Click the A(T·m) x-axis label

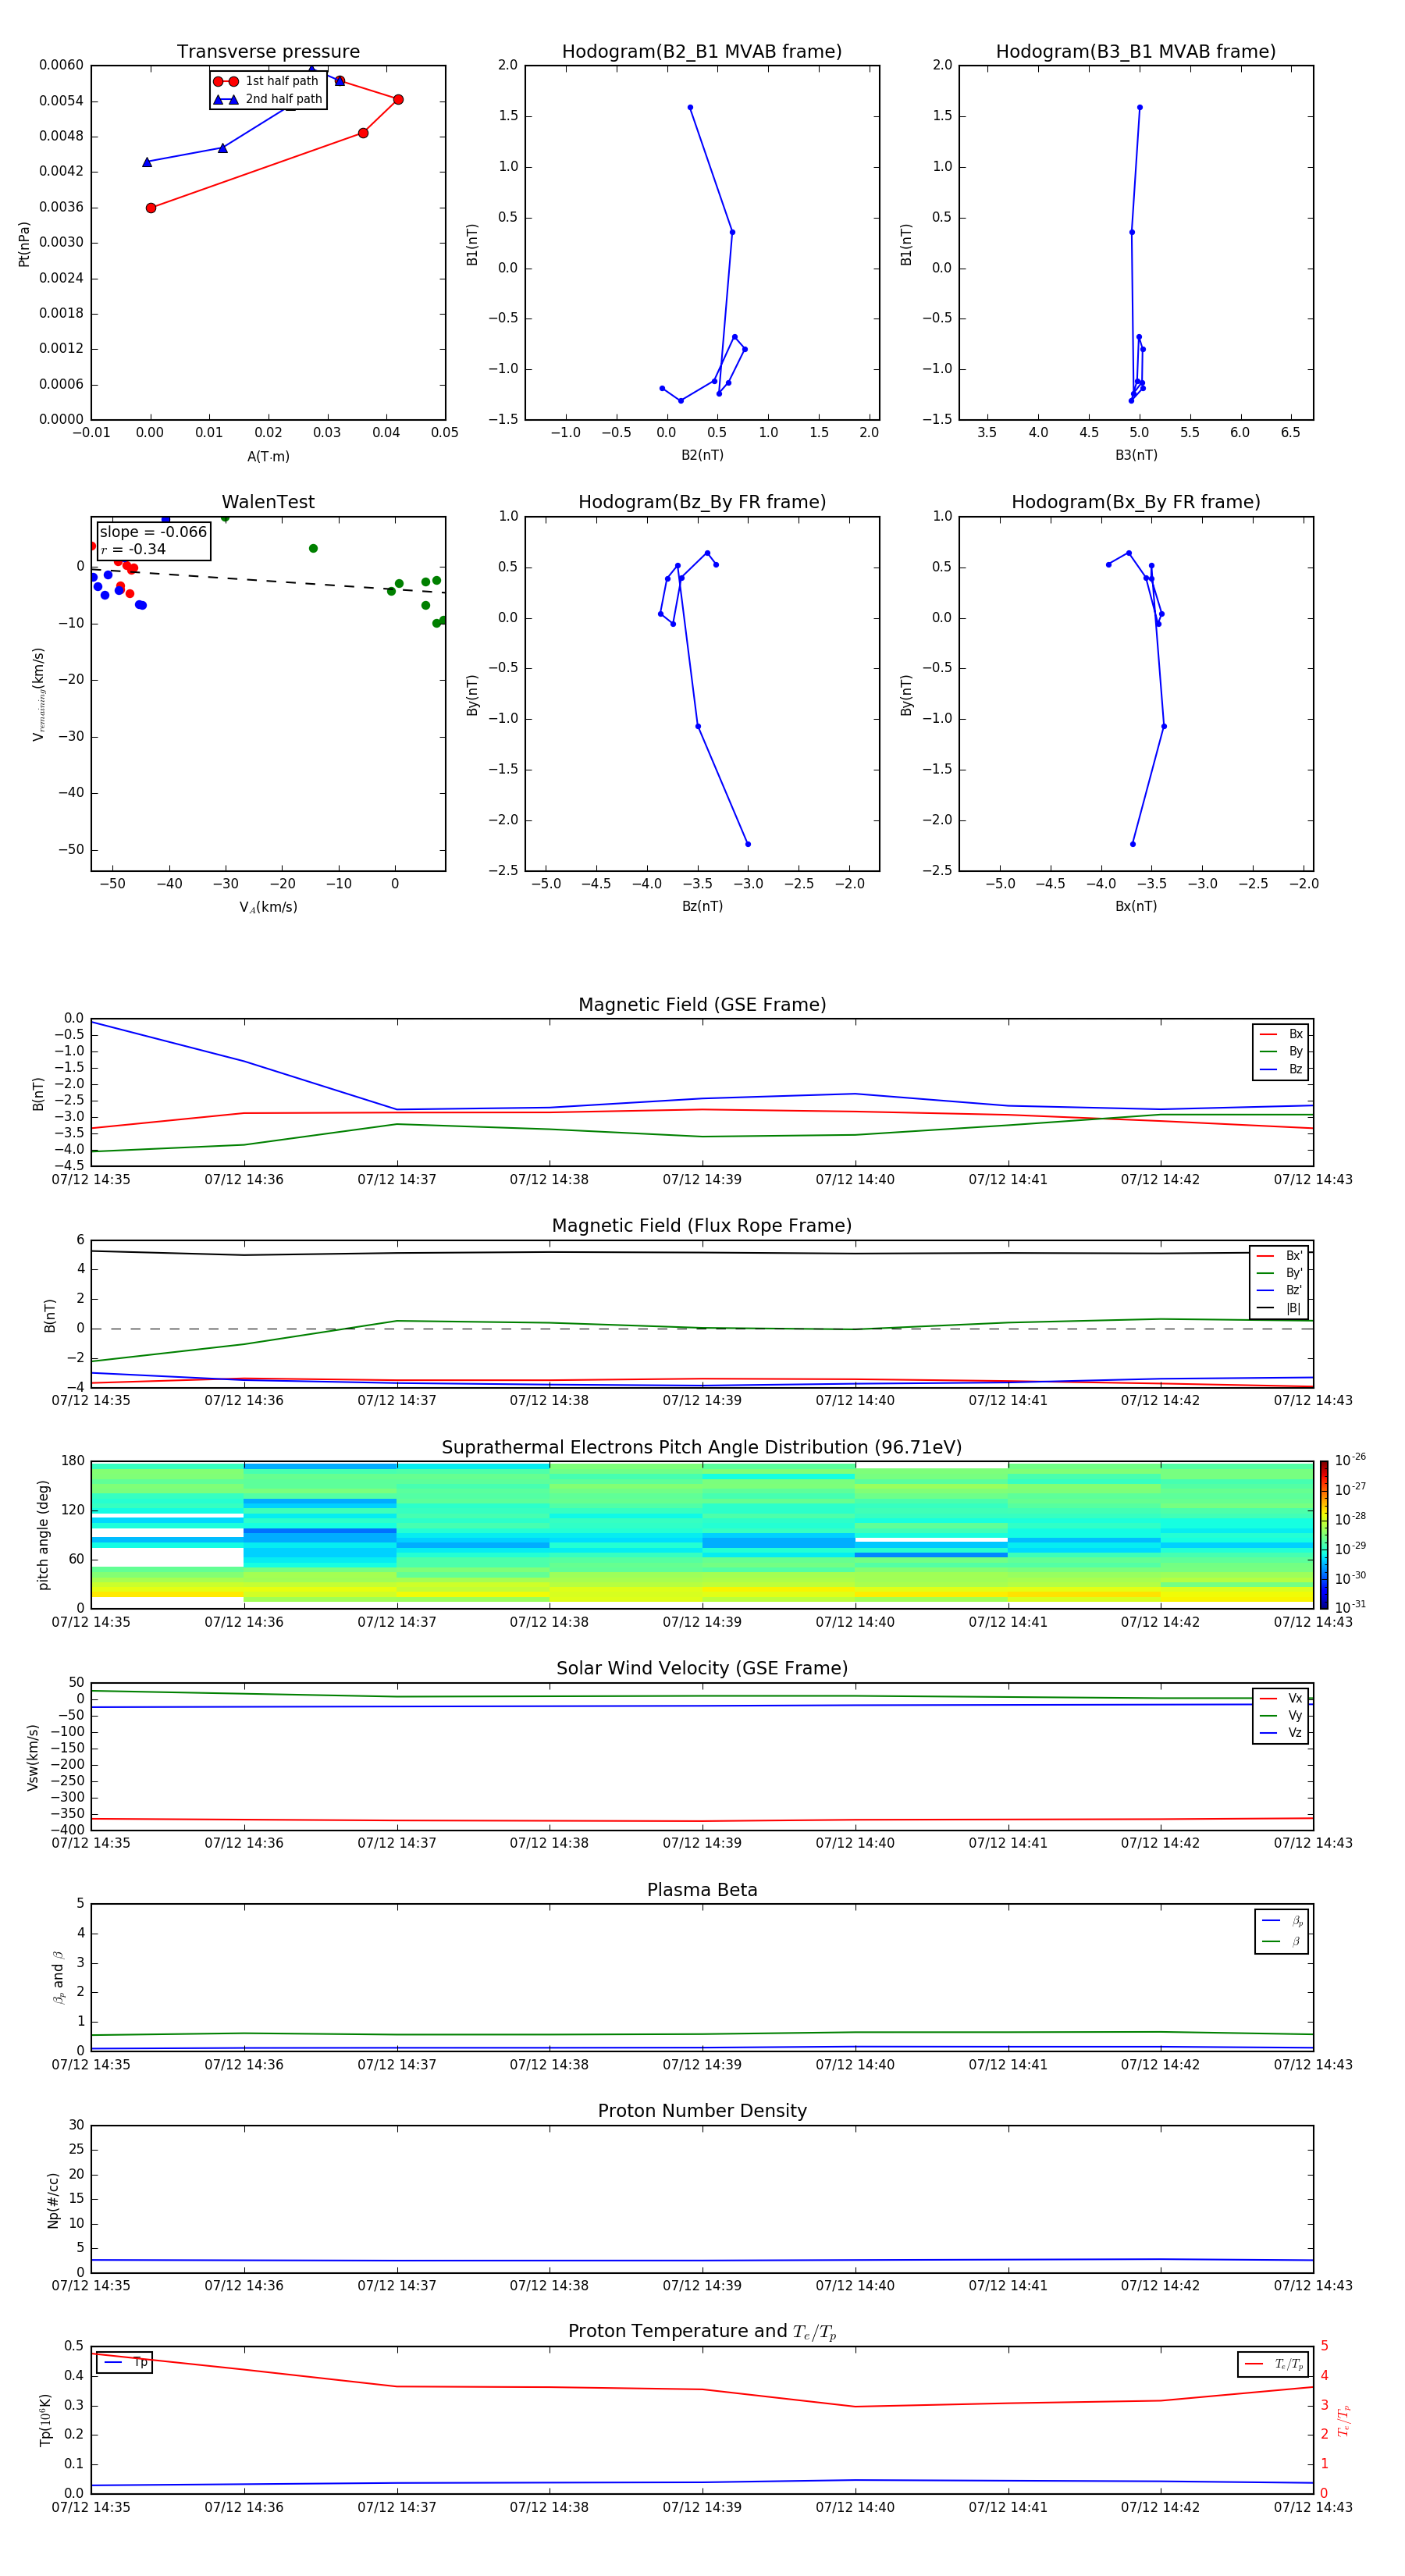(x=268, y=456)
